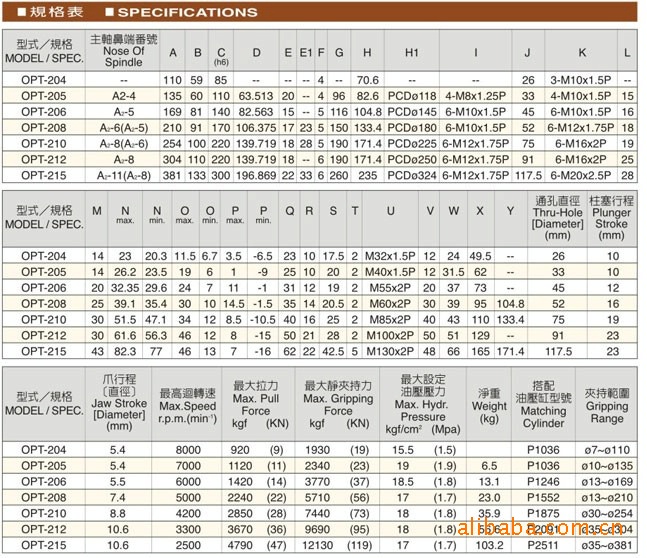Image resolution: width=647 pixels, height=558 pixels.
Task: Click the ø7~ø110 gripping range cell
Action: [x=607, y=452]
